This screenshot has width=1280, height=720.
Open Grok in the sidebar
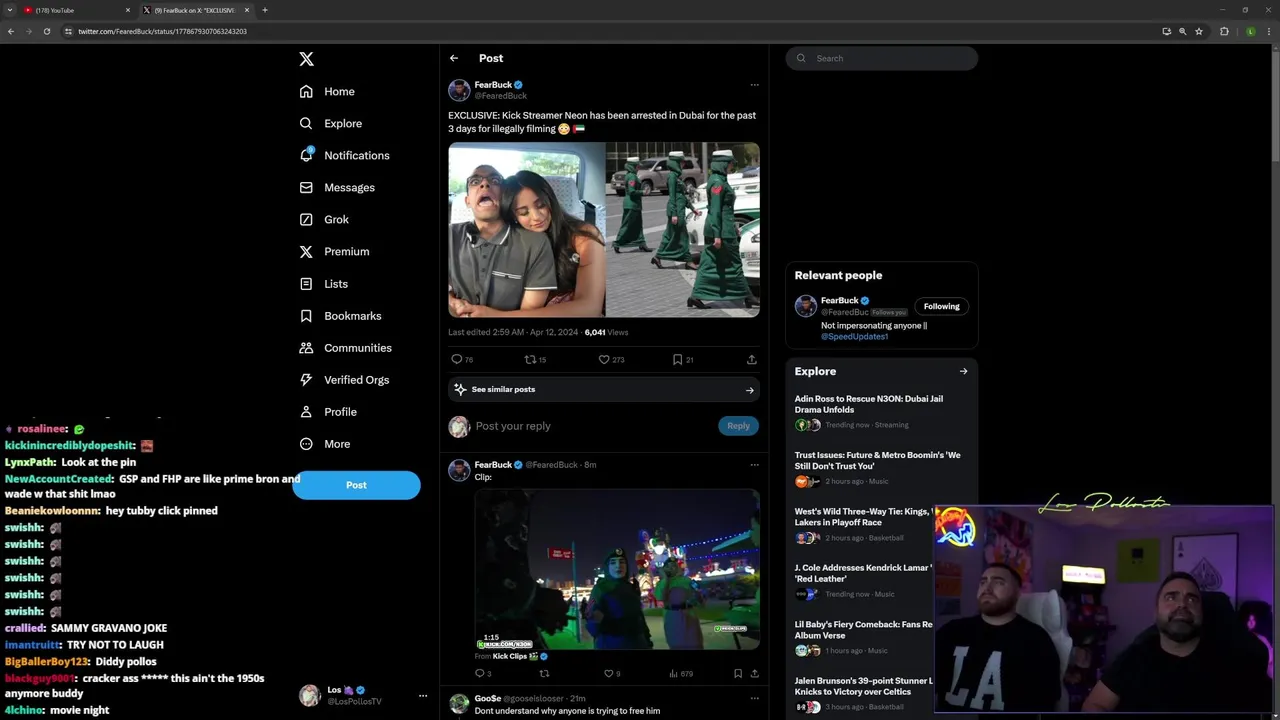click(324, 219)
